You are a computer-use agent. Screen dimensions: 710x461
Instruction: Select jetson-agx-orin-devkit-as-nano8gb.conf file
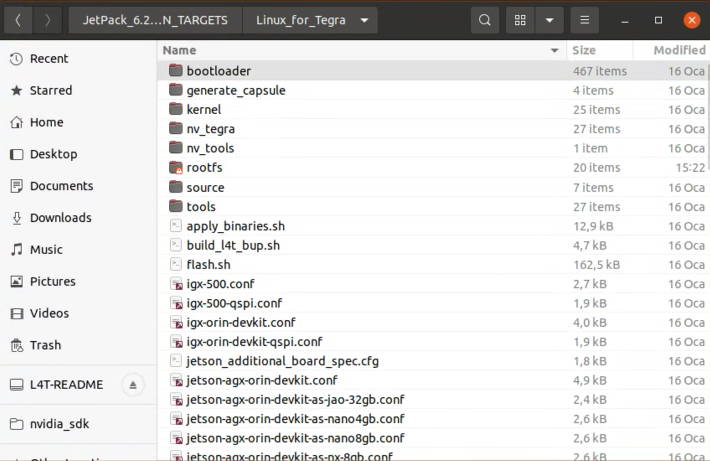pos(295,438)
